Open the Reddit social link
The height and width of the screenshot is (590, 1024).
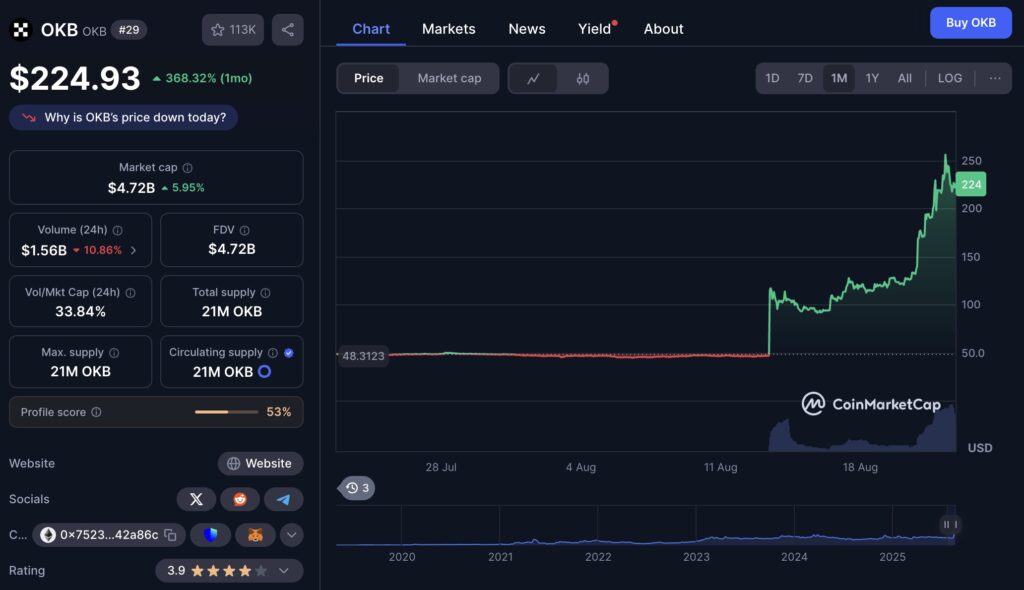pos(240,499)
